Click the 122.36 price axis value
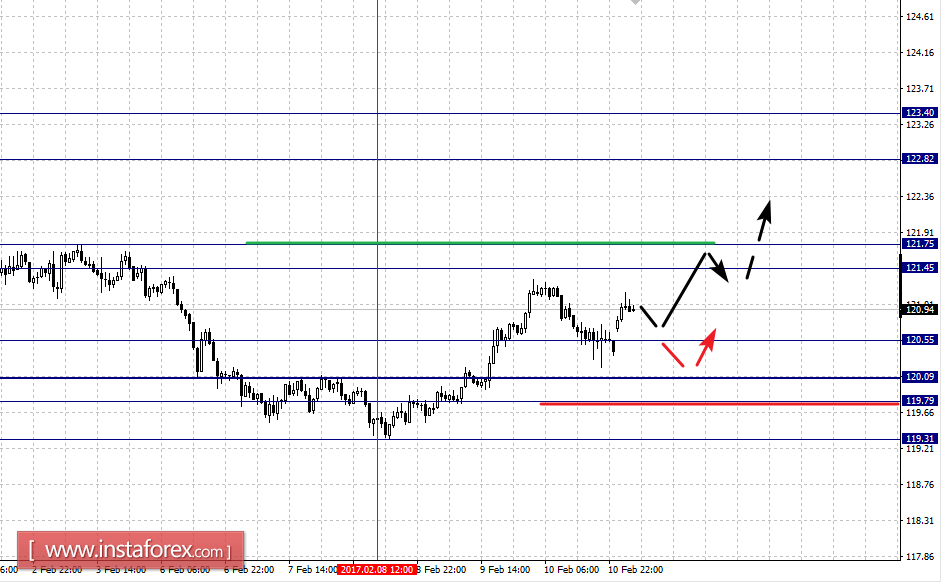941x582 pixels. click(x=919, y=197)
